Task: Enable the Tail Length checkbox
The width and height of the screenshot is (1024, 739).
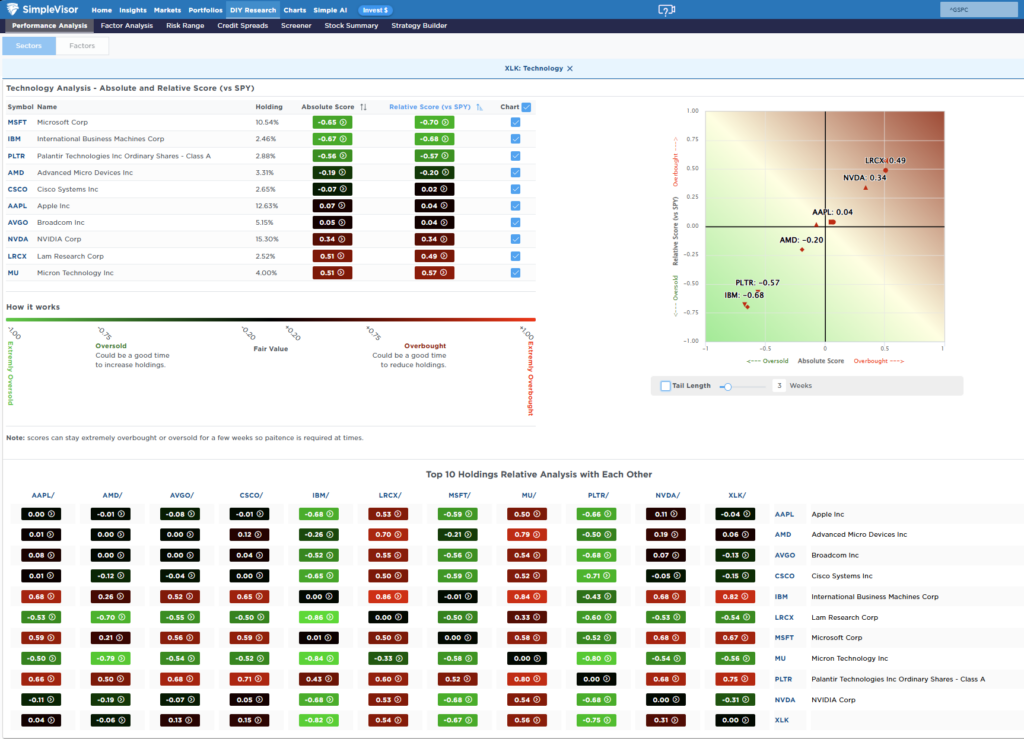Action: [x=666, y=386]
